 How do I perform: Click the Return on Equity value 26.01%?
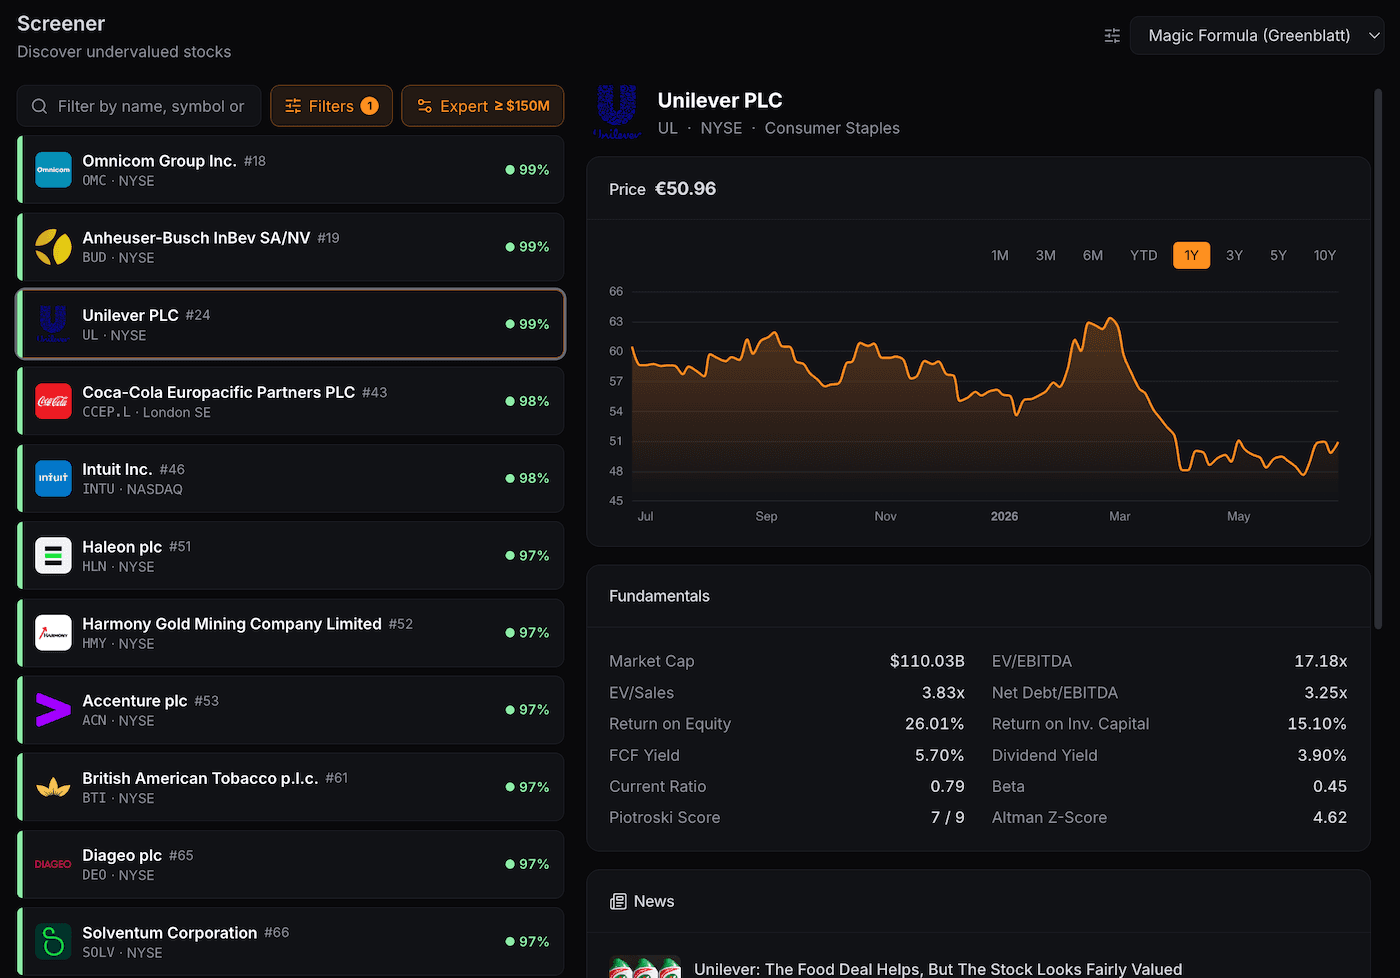[935, 723]
